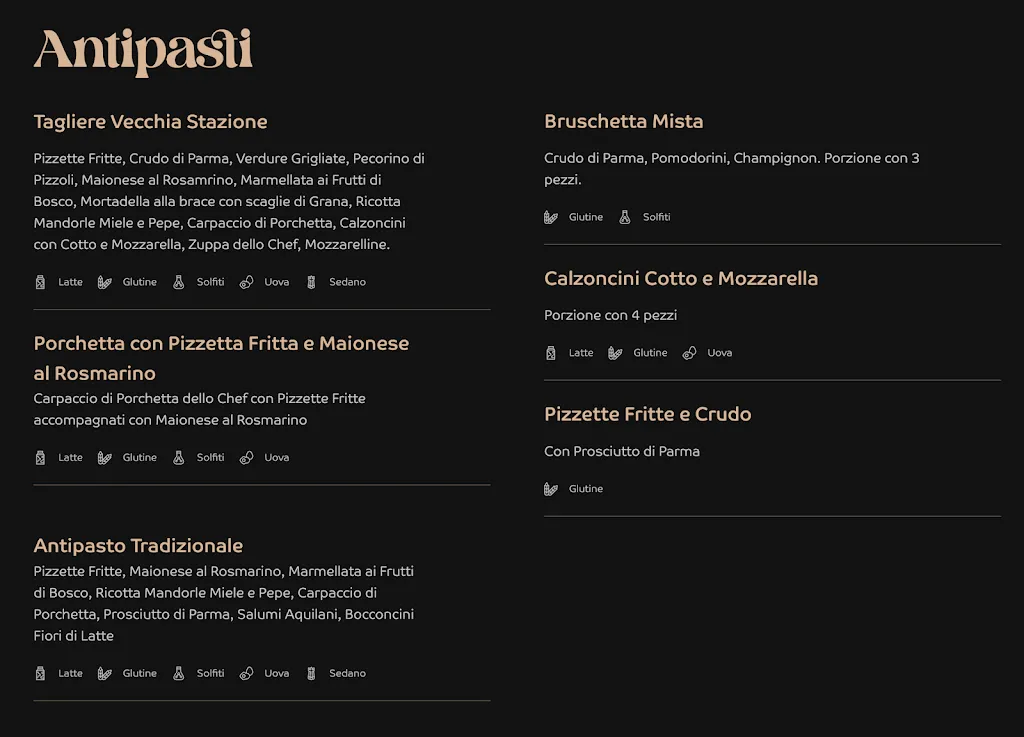The height and width of the screenshot is (737, 1024).
Task: Click the Uova icon under Porchetta con Pizzetta Fritta
Action: click(x=246, y=458)
